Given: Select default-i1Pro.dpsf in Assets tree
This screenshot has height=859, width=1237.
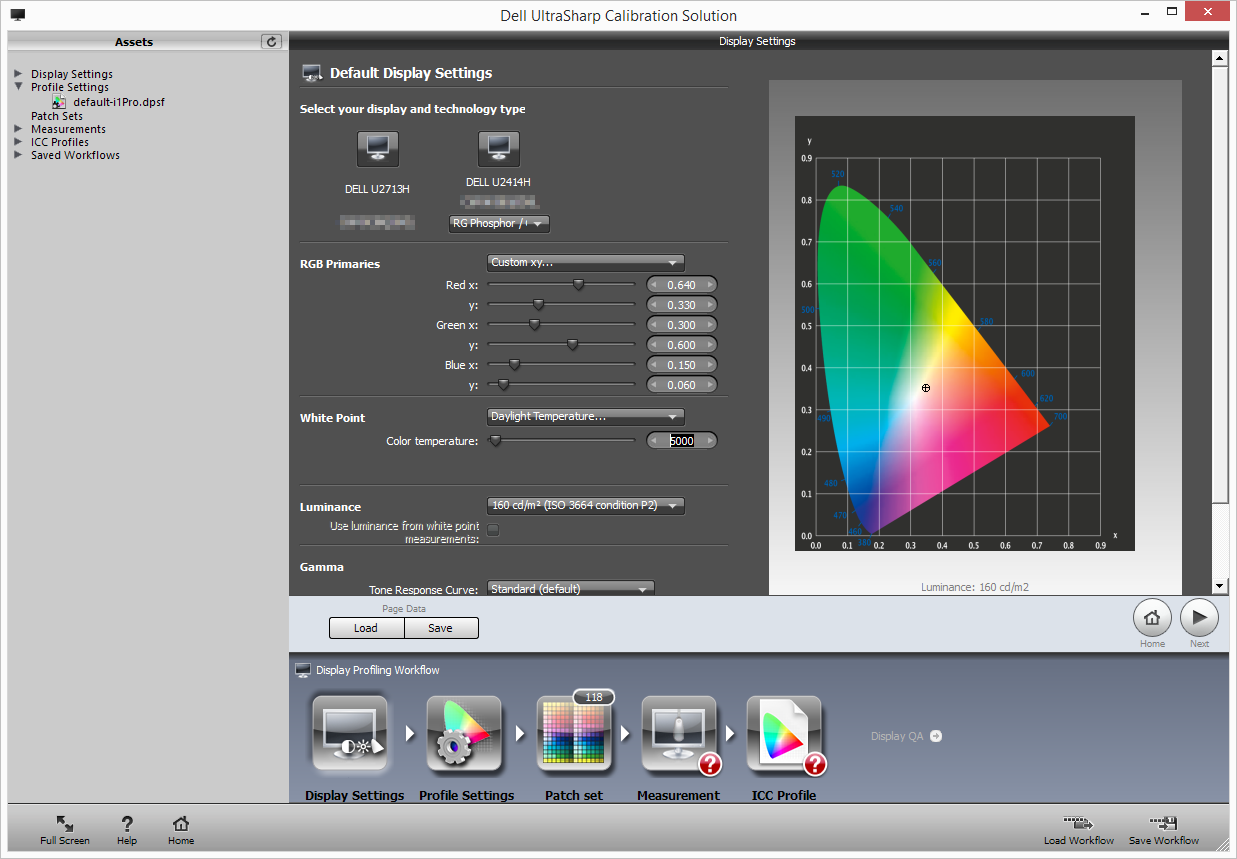Looking at the screenshot, I should [119, 102].
